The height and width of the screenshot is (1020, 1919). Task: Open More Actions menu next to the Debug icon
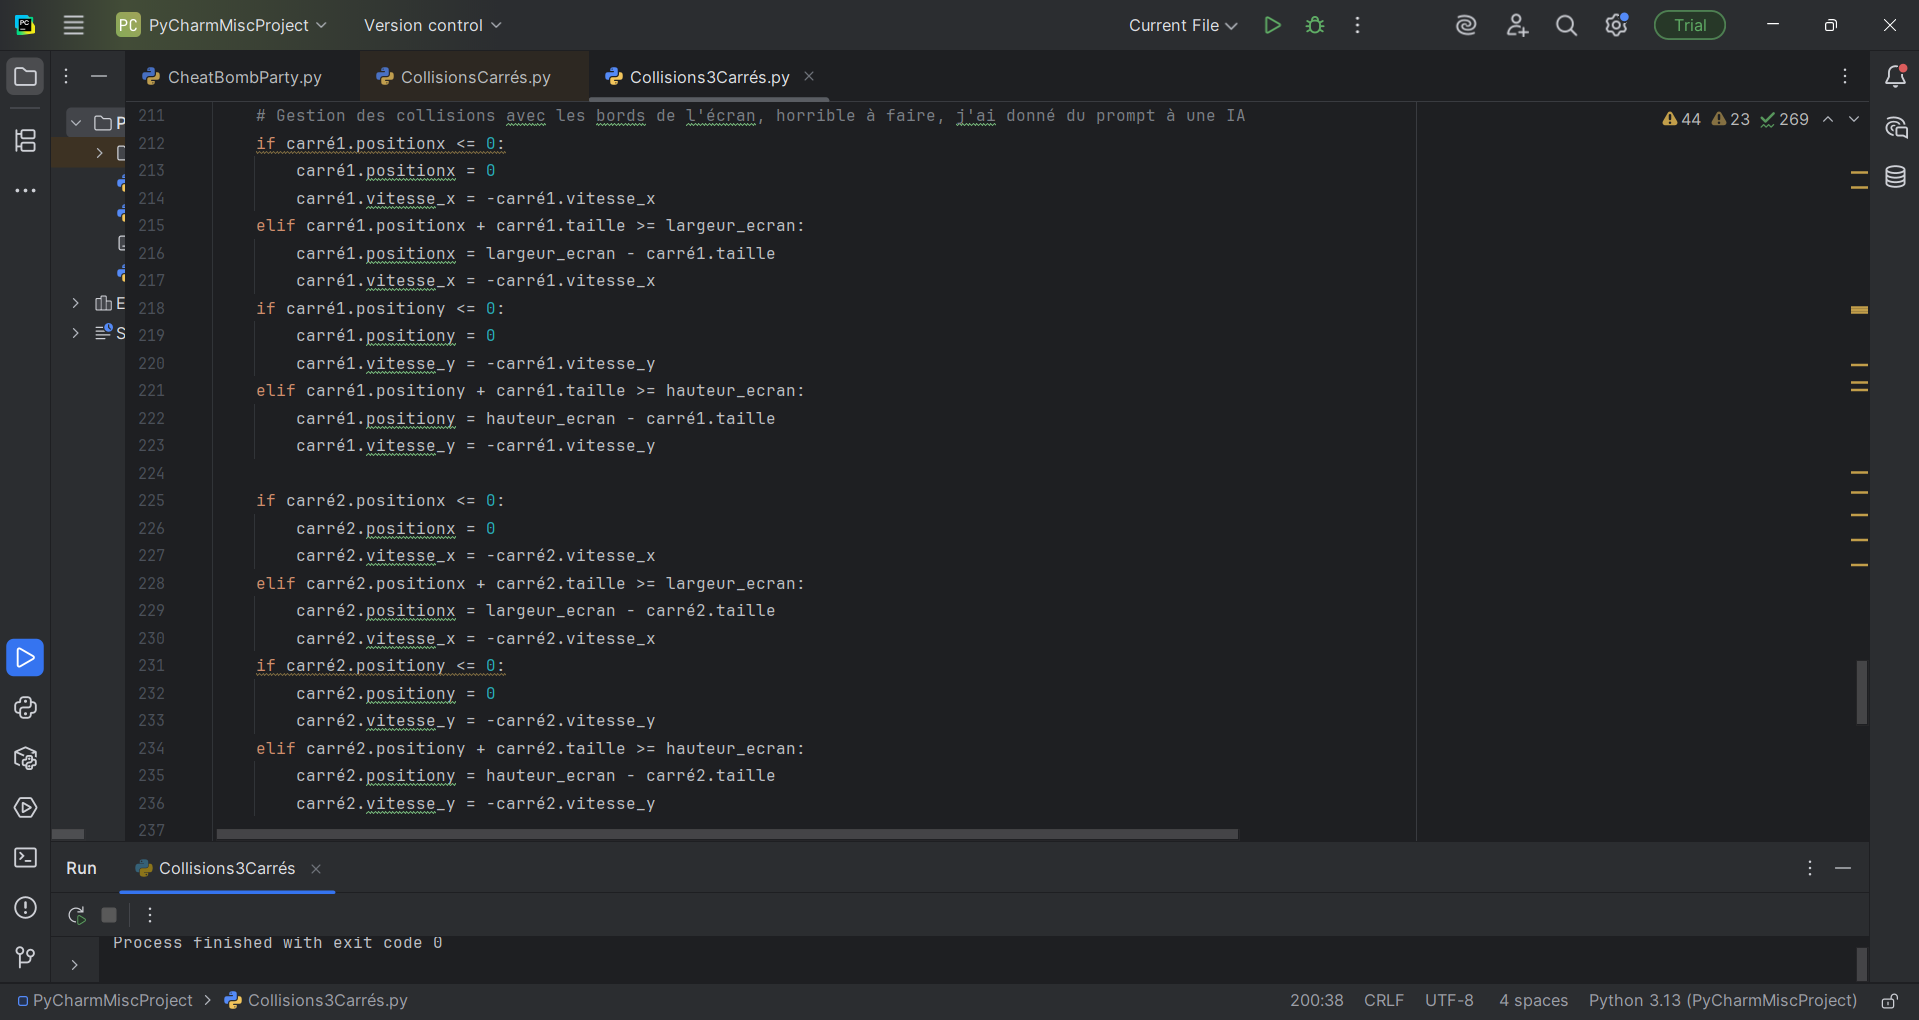coord(1357,25)
